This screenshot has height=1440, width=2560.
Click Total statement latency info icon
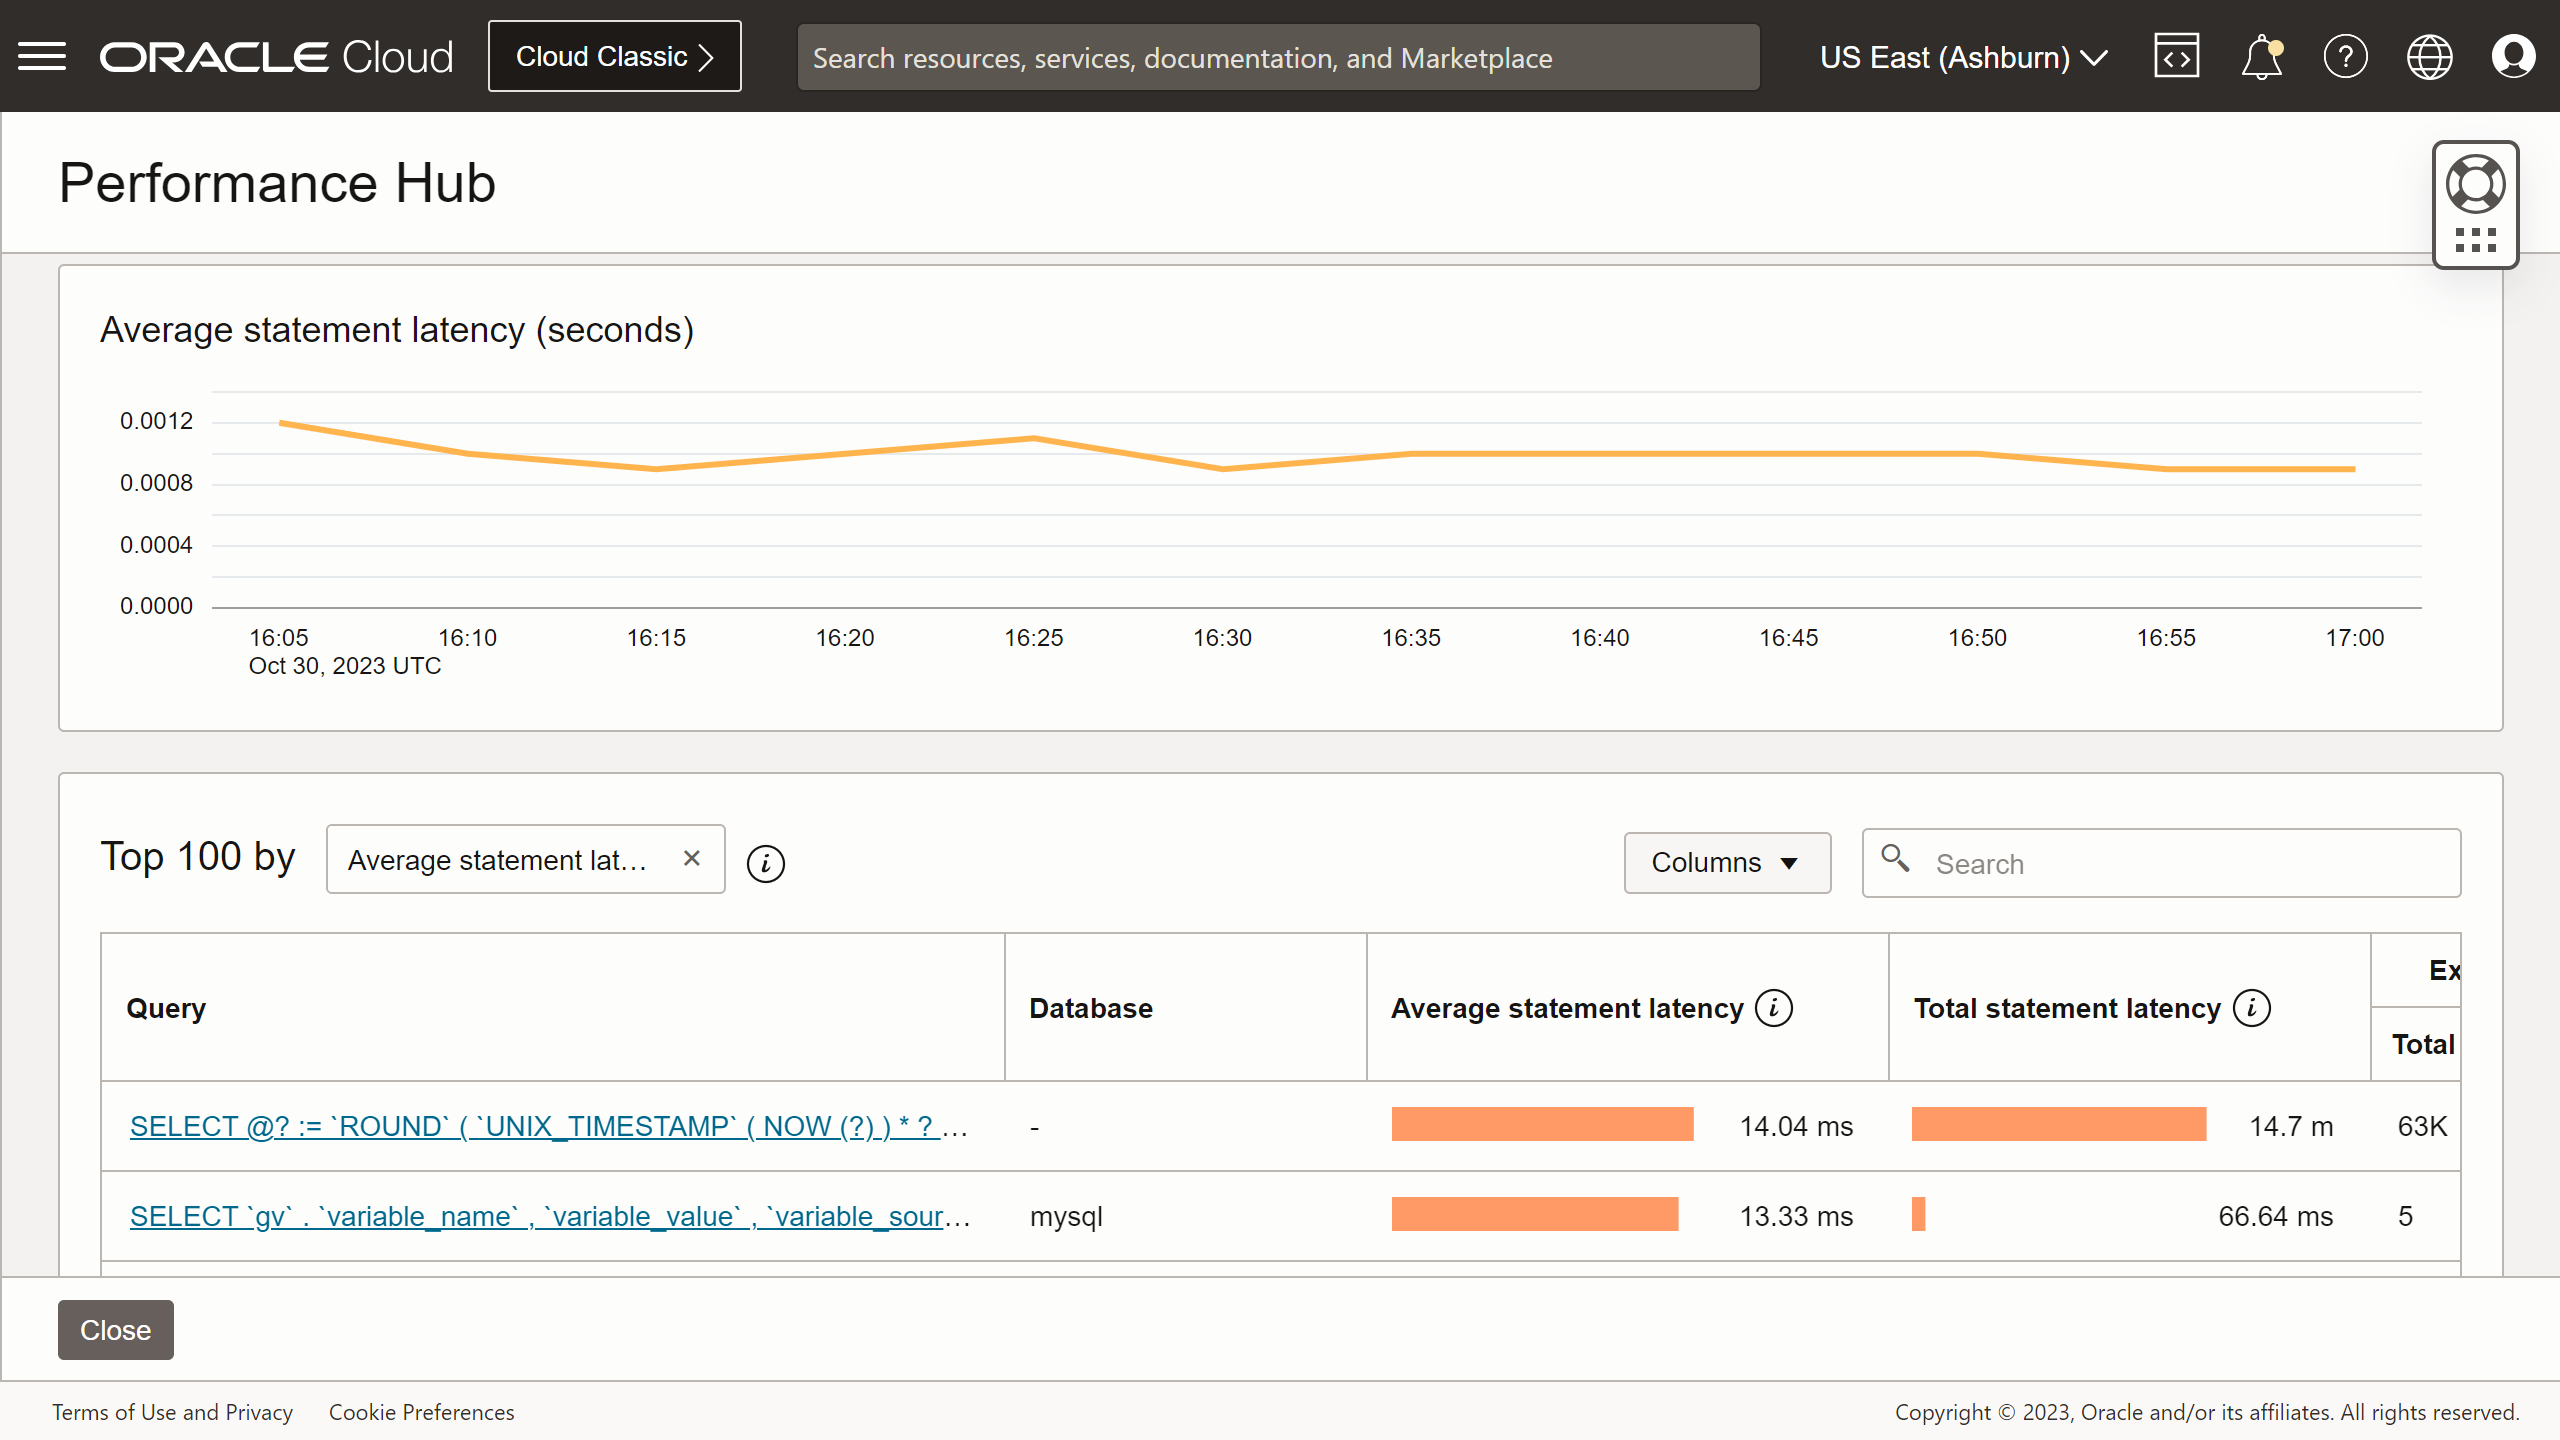[x=2251, y=1008]
